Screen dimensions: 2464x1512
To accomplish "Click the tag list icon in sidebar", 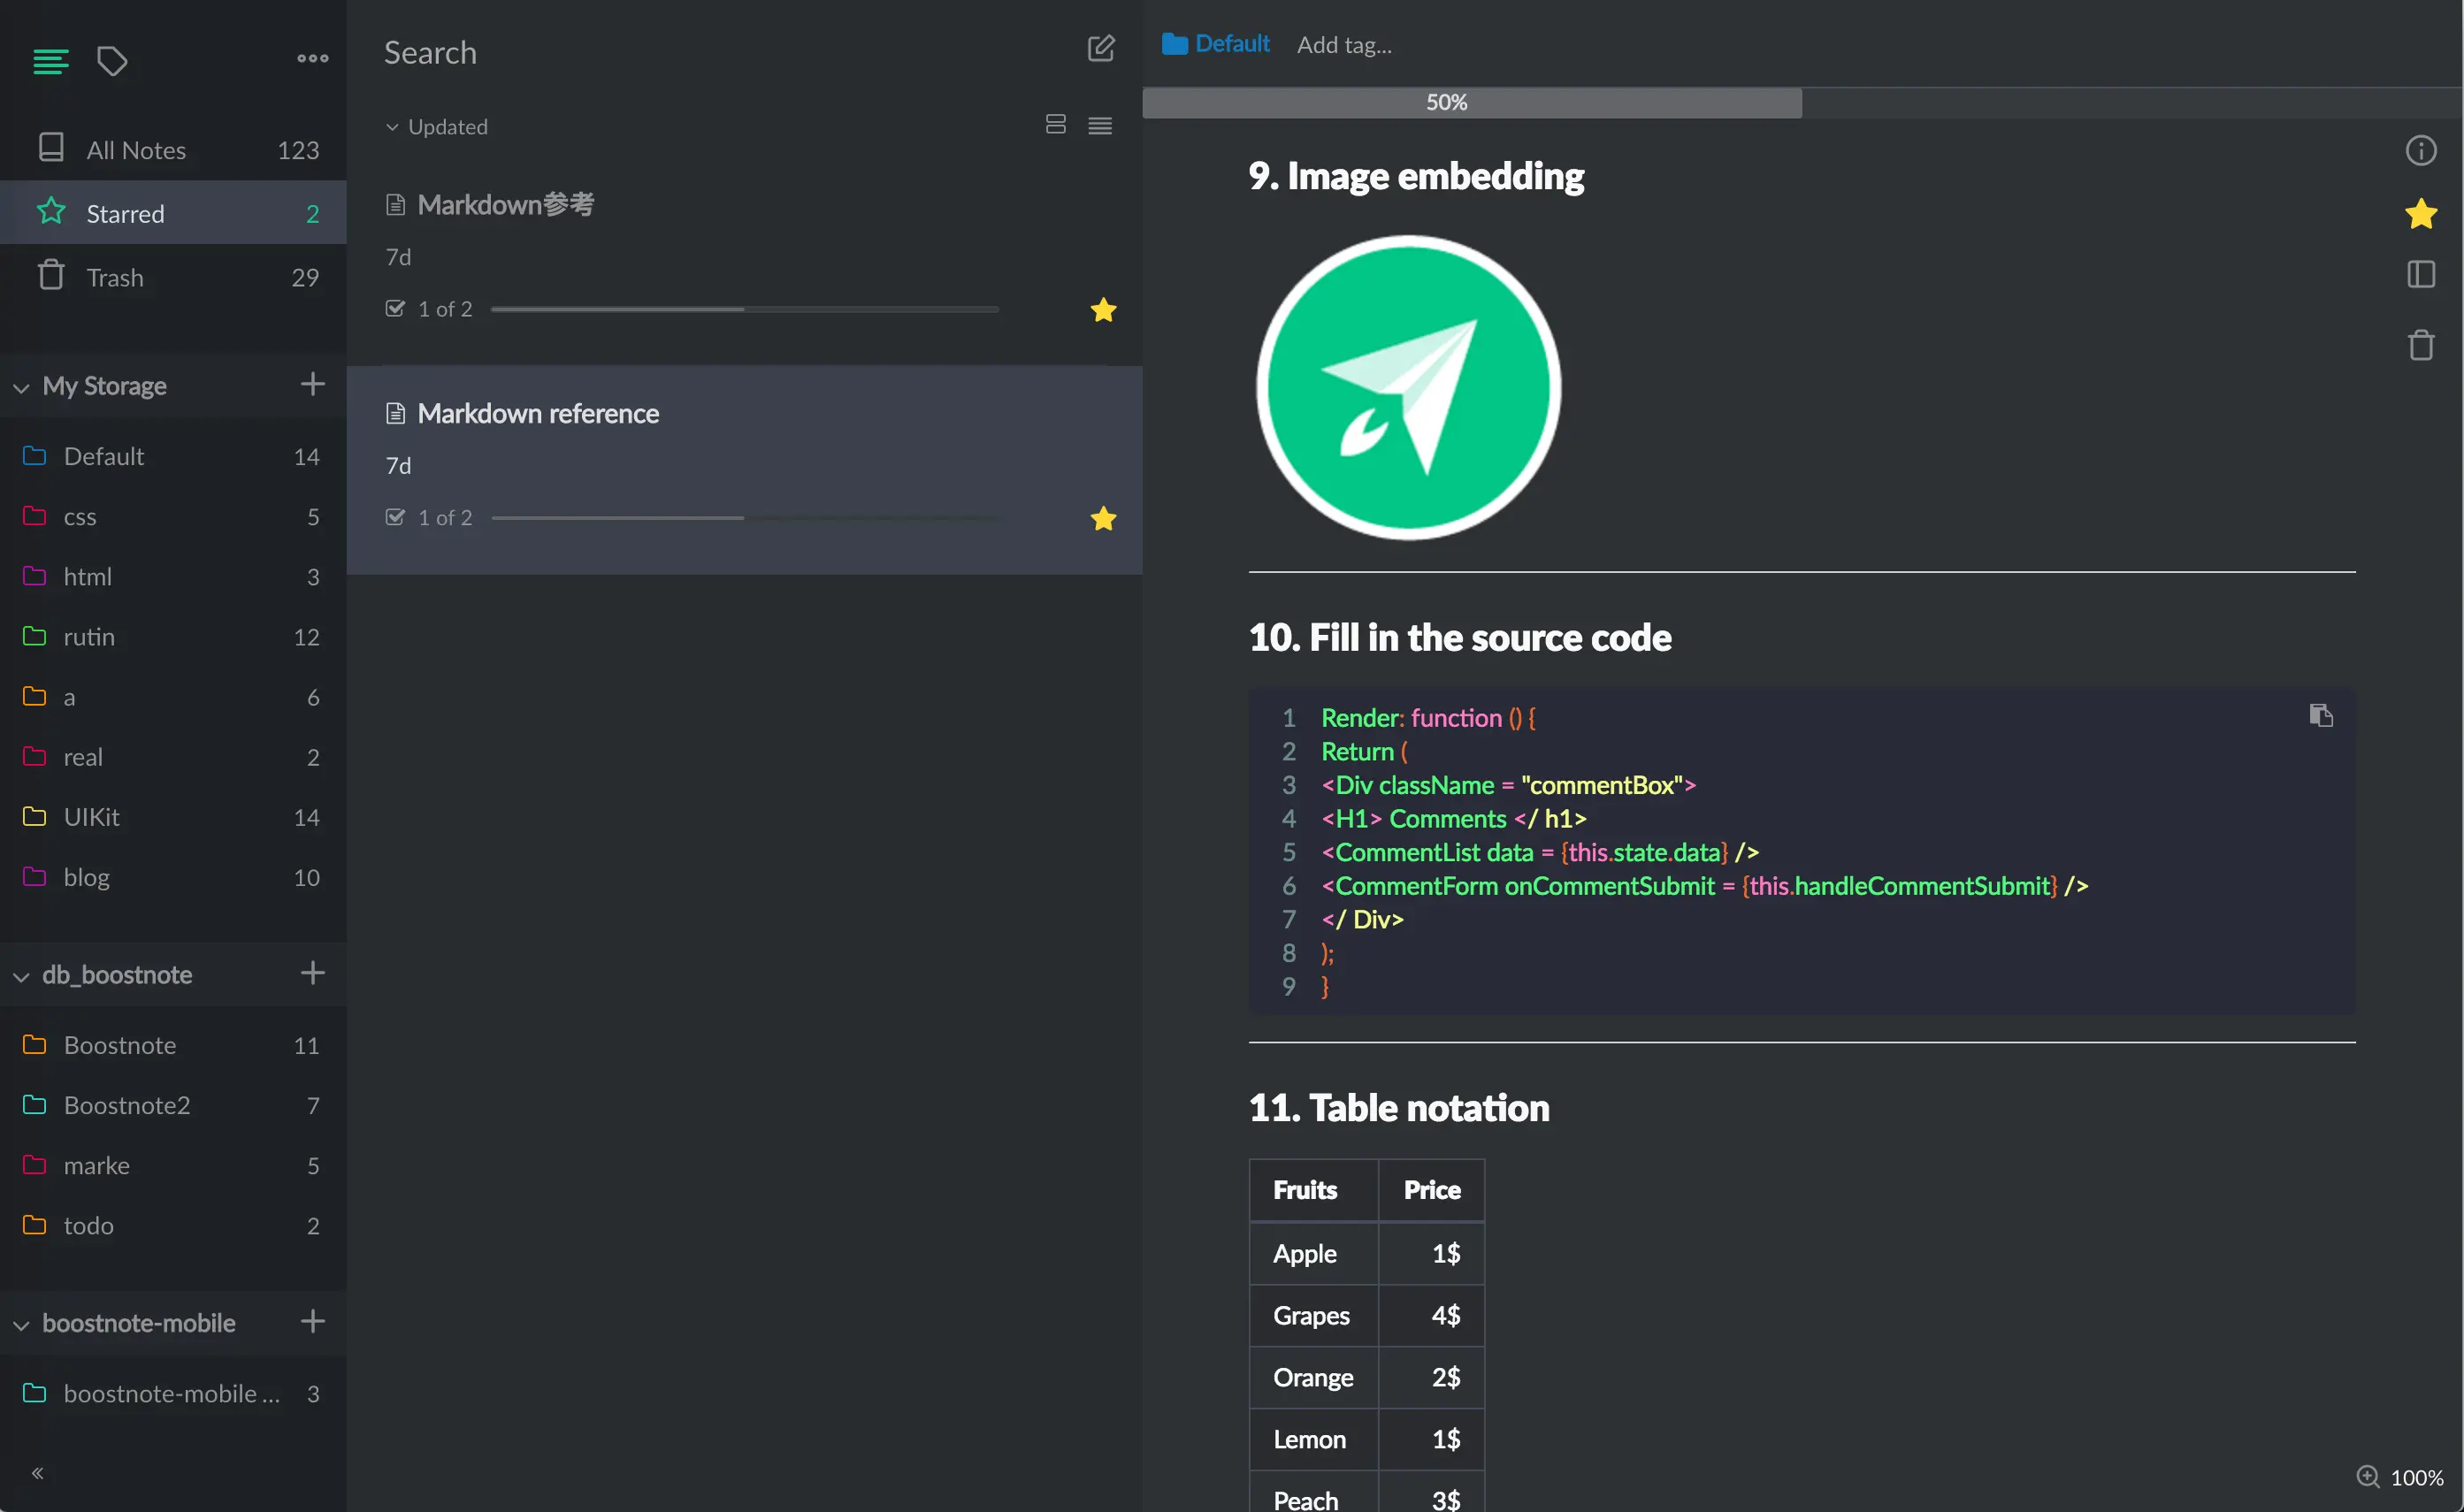I will [112, 61].
